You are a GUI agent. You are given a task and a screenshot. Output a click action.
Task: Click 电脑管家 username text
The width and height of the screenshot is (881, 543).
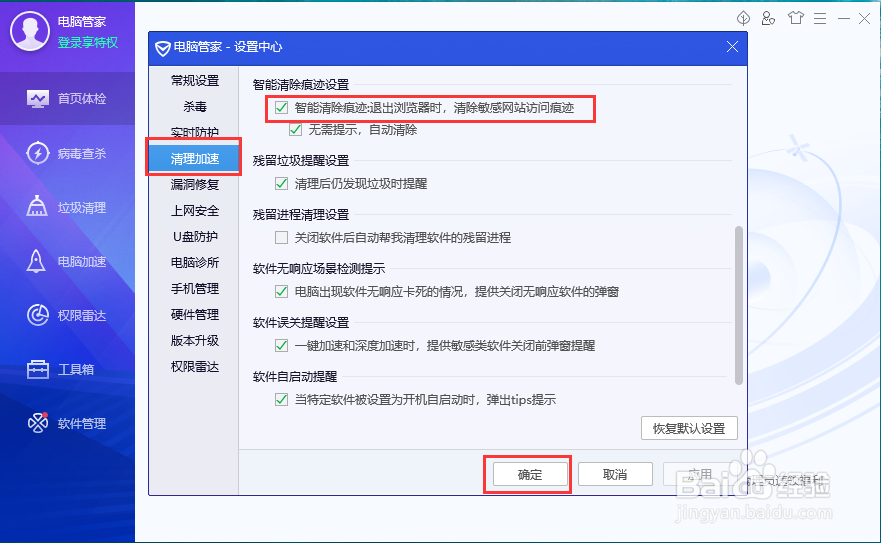point(81,21)
